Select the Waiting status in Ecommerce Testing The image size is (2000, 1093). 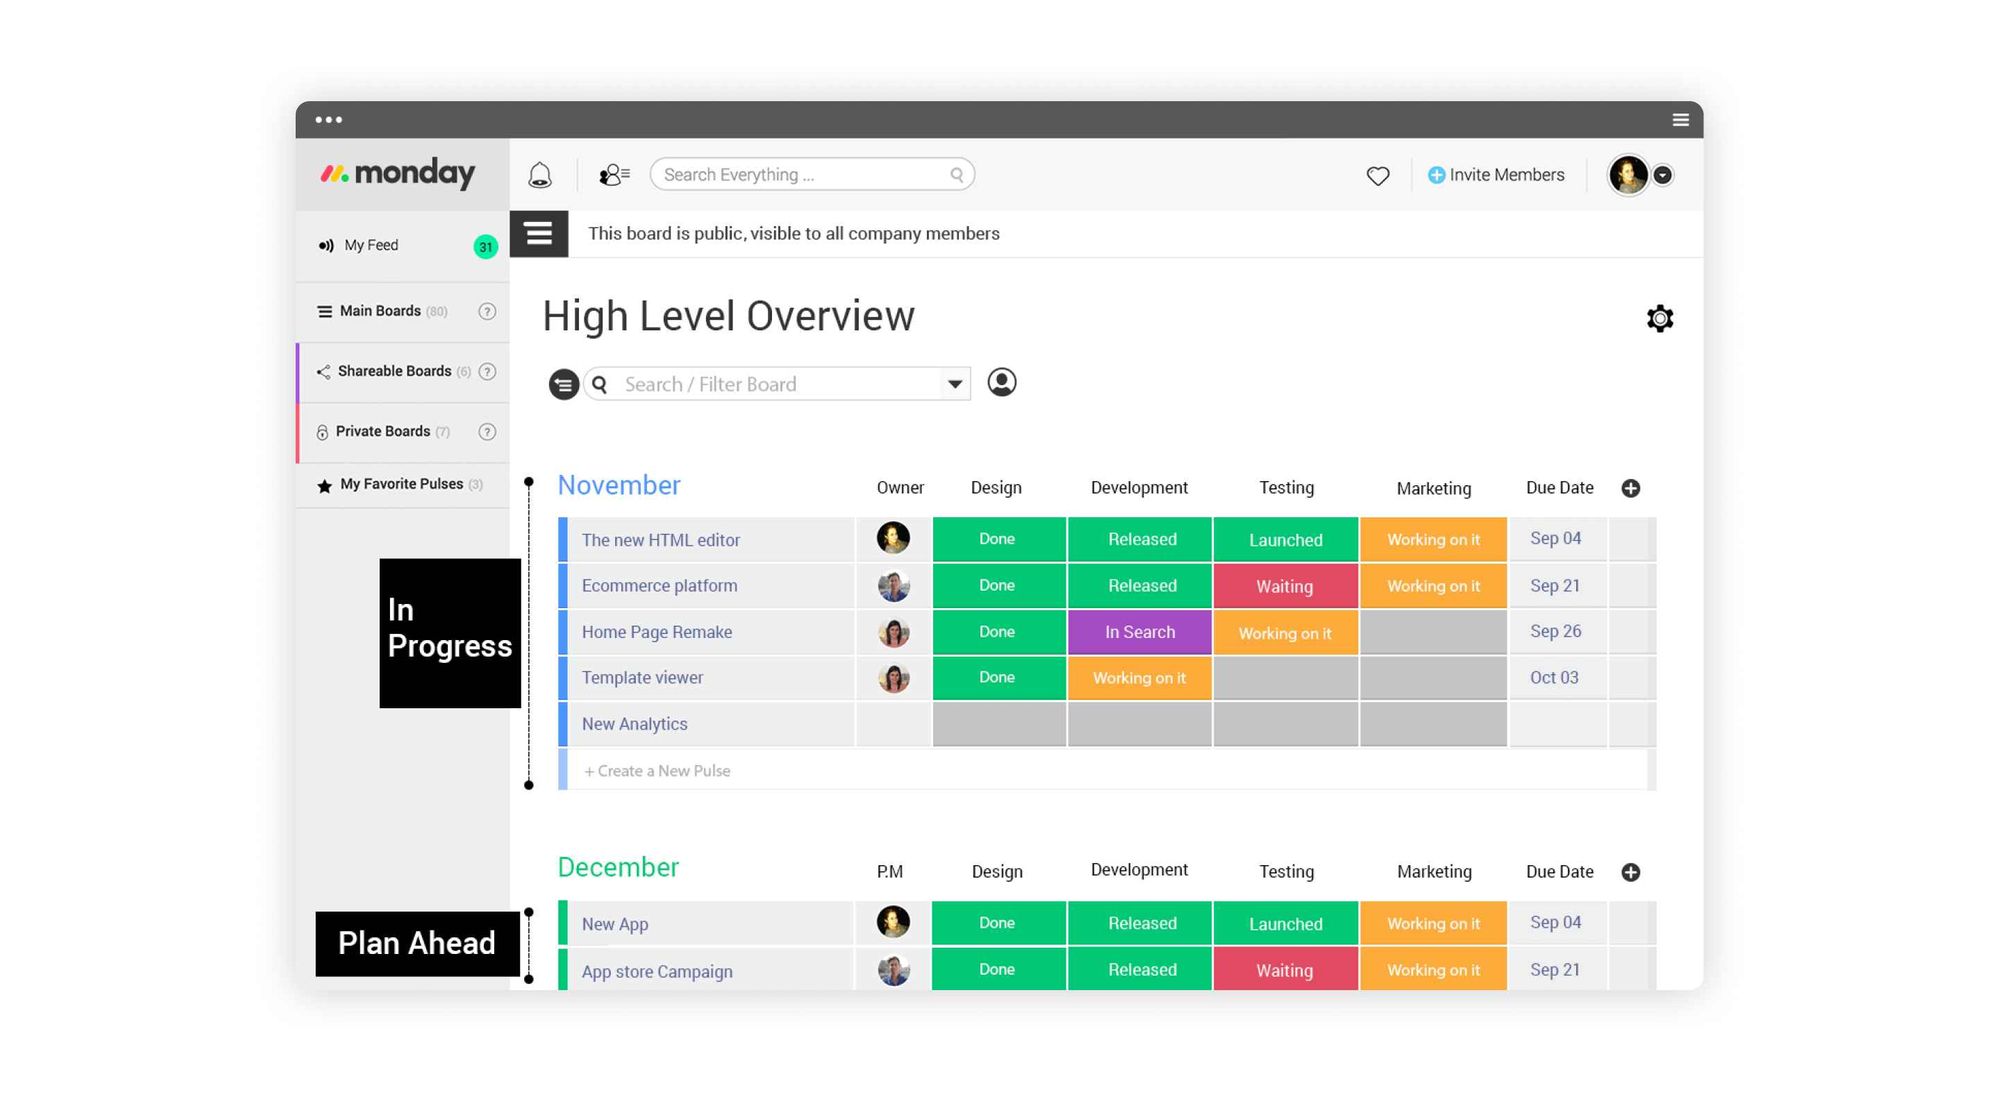[1285, 586]
